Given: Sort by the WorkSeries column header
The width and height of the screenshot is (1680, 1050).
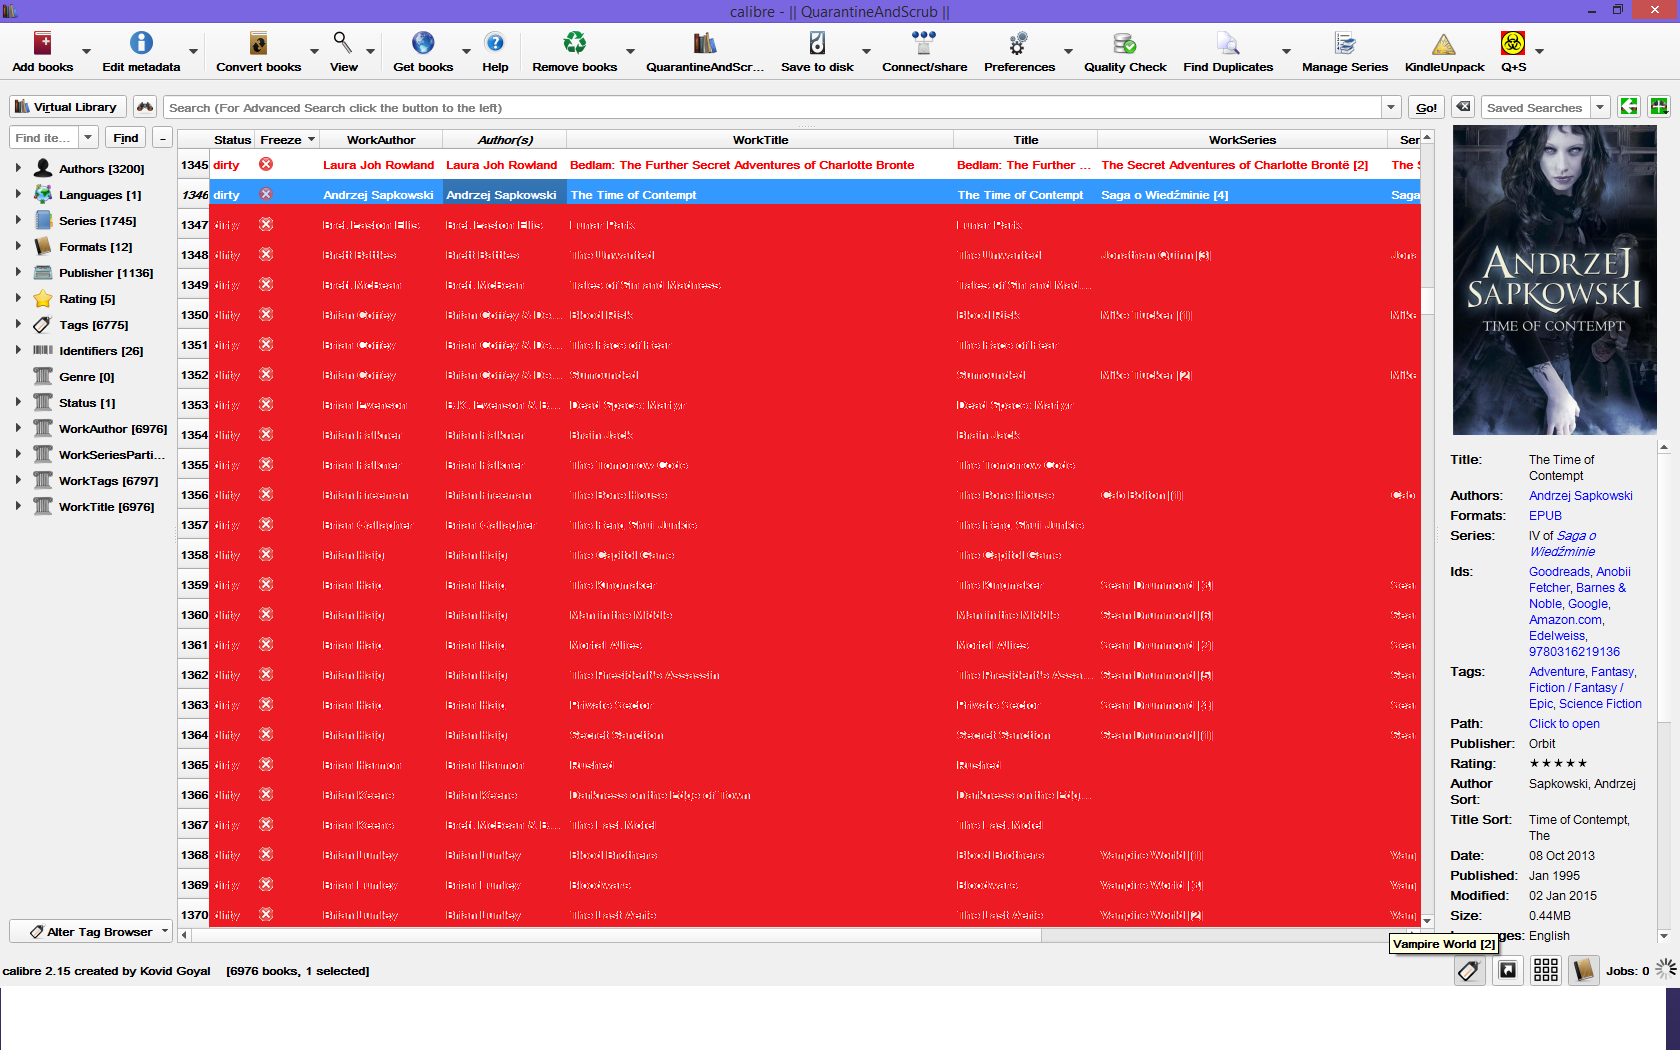Looking at the screenshot, I should [x=1242, y=140].
